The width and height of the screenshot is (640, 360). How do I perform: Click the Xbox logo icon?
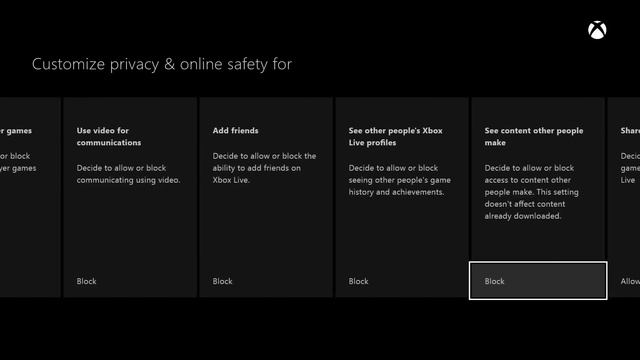[x=597, y=30]
